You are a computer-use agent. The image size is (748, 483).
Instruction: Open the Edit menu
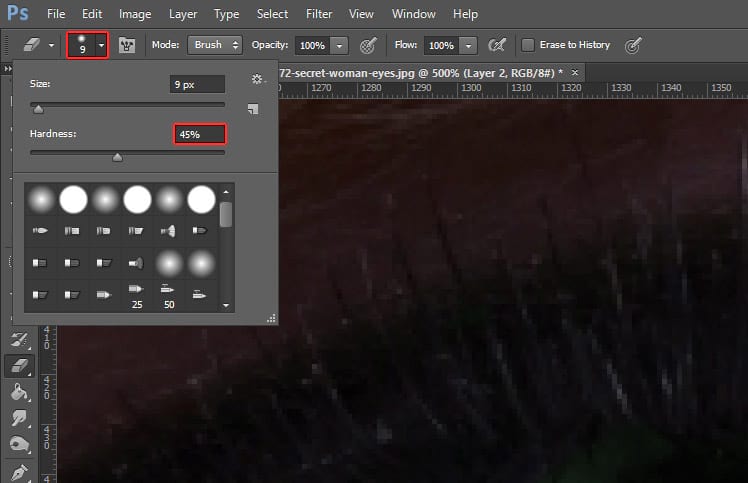coord(92,14)
